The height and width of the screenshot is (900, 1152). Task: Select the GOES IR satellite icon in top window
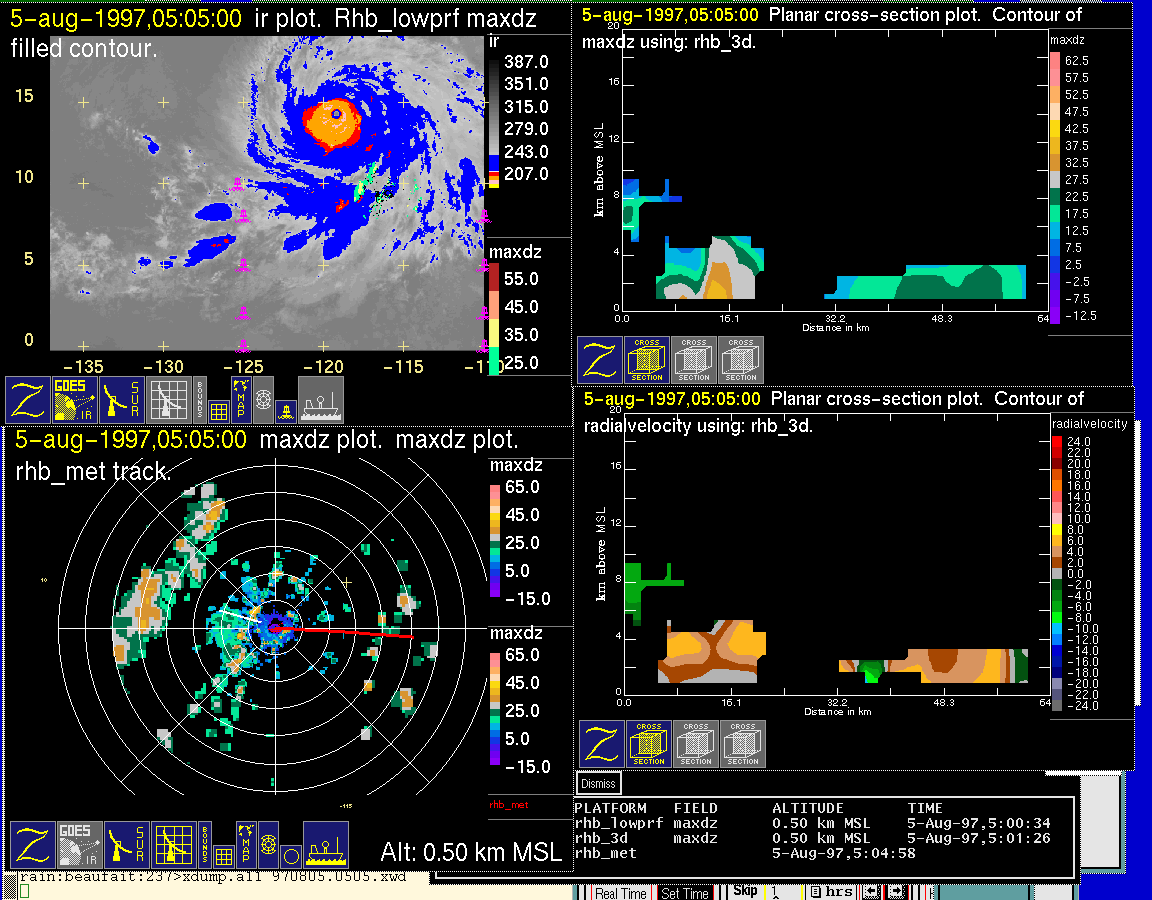(77, 400)
